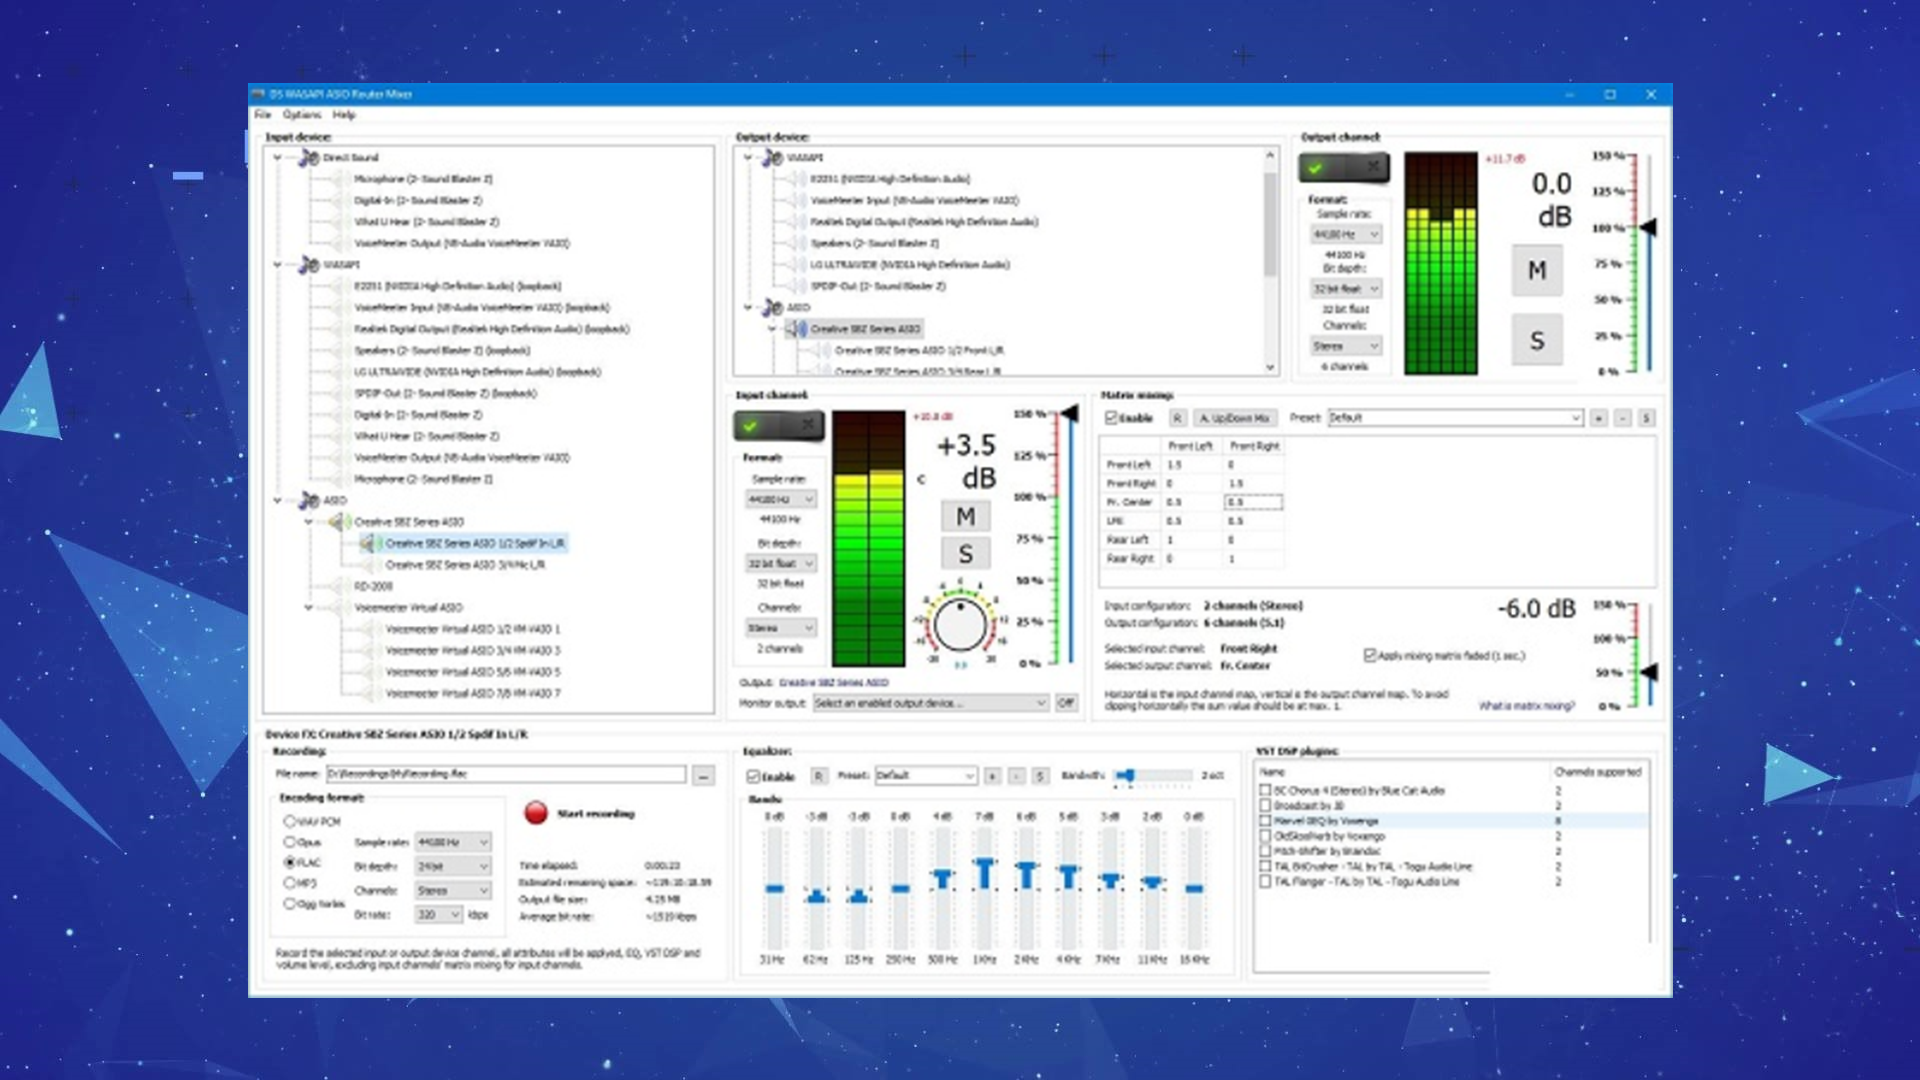1920x1080 pixels.
Task: Open input channel Sample rate dropdown
Action: pos(781,499)
